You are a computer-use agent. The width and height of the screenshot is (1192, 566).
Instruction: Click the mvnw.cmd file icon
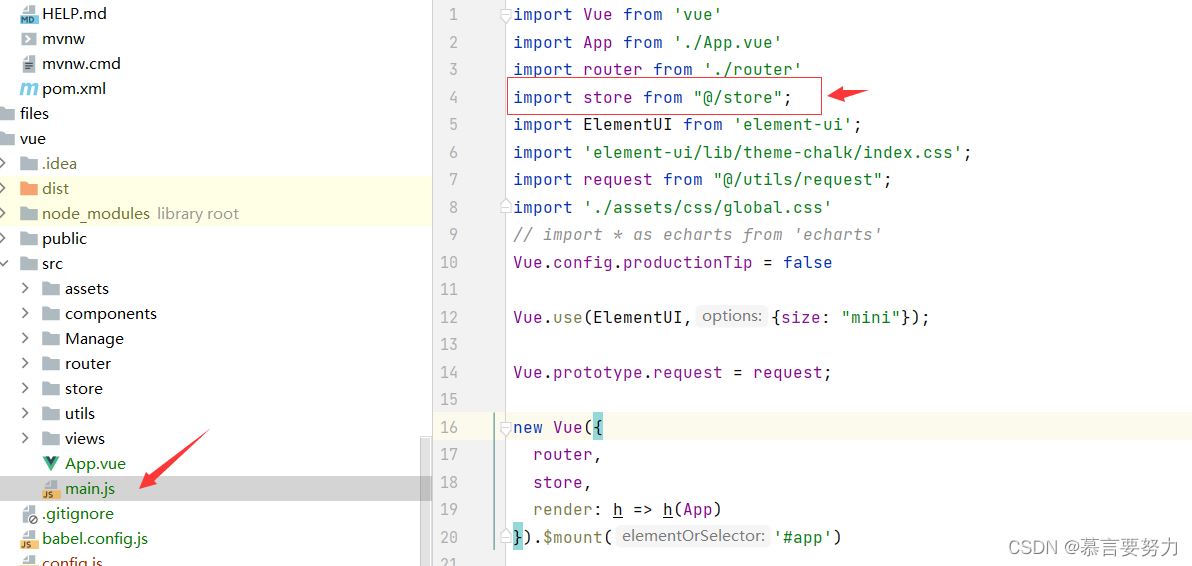point(29,64)
